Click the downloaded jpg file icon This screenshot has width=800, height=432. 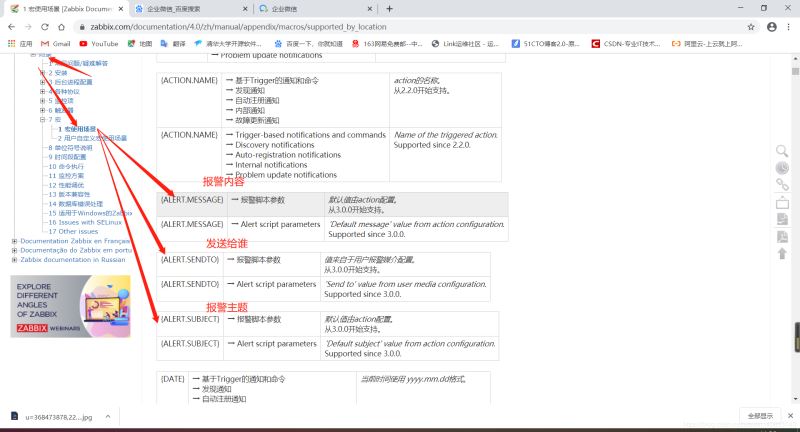(14, 416)
